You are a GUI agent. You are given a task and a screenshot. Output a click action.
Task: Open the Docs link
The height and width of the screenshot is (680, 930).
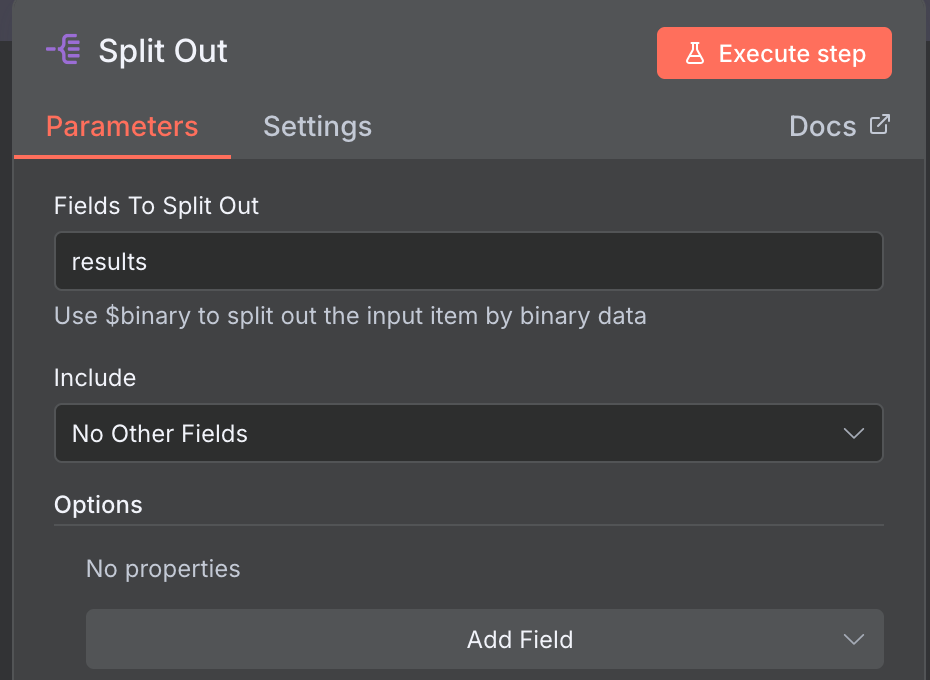pyautogui.click(x=823, y=127)
